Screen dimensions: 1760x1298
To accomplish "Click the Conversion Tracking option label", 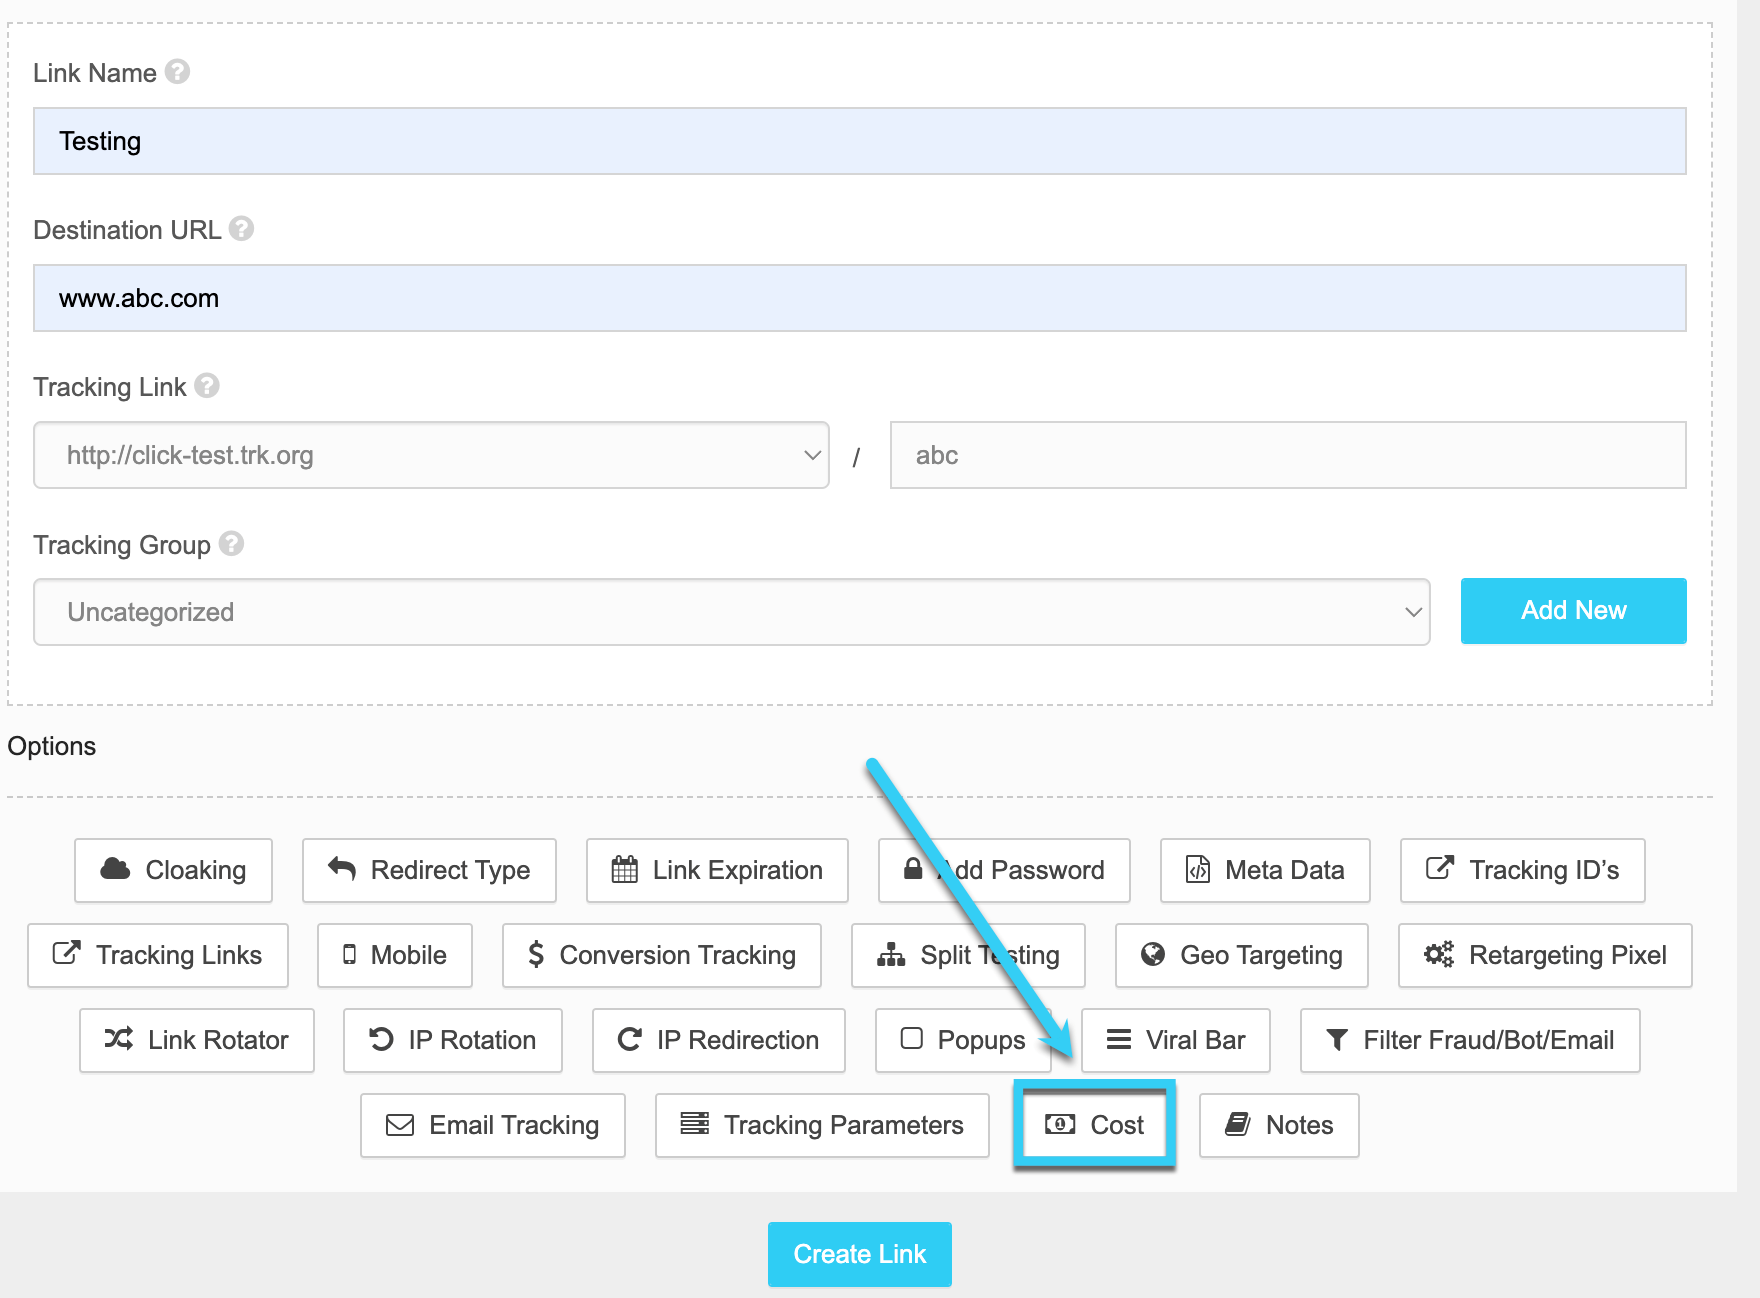I will 678,955.
